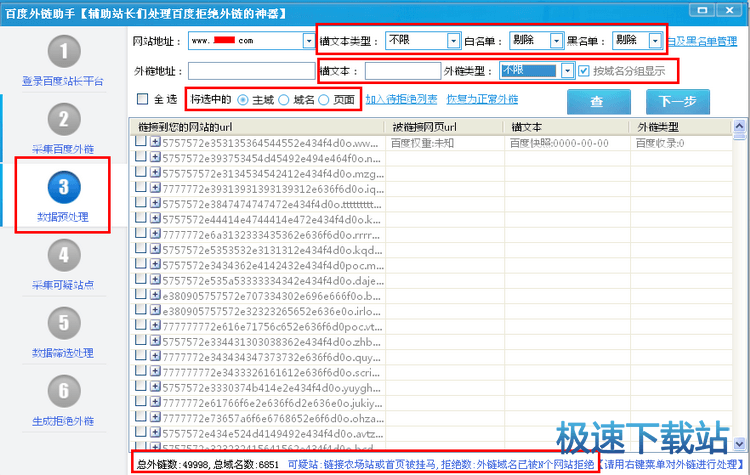
Task: Tick checkbox for row 7777772e61766f6e2e636f6d2e
Action: pyautogui.click(x=141, y=401)
